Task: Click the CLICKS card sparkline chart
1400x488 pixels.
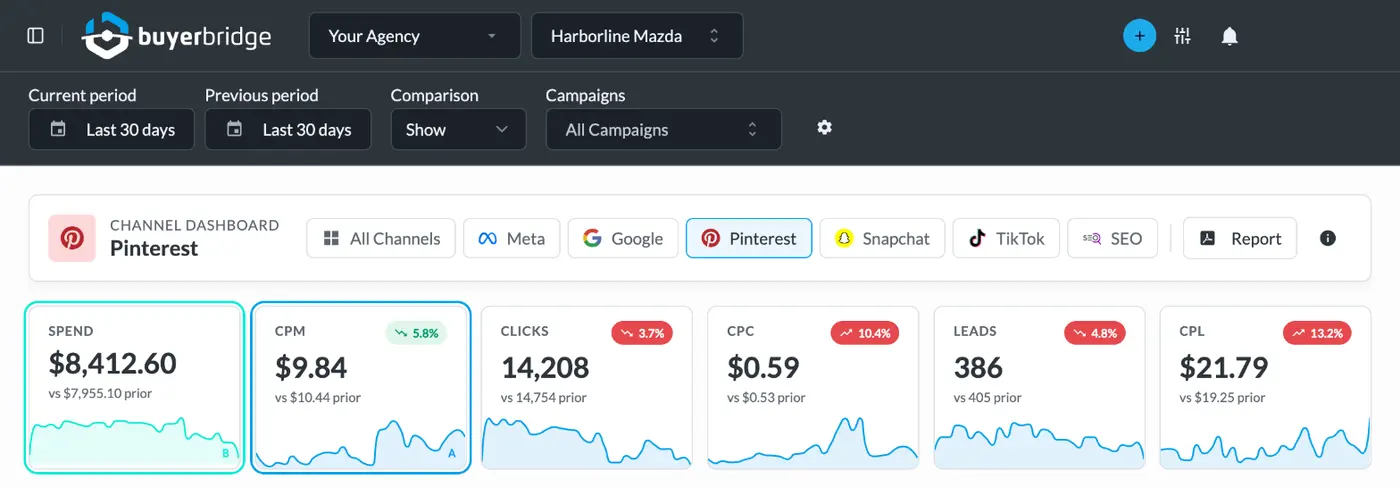Action: click(x=587, y=442)
